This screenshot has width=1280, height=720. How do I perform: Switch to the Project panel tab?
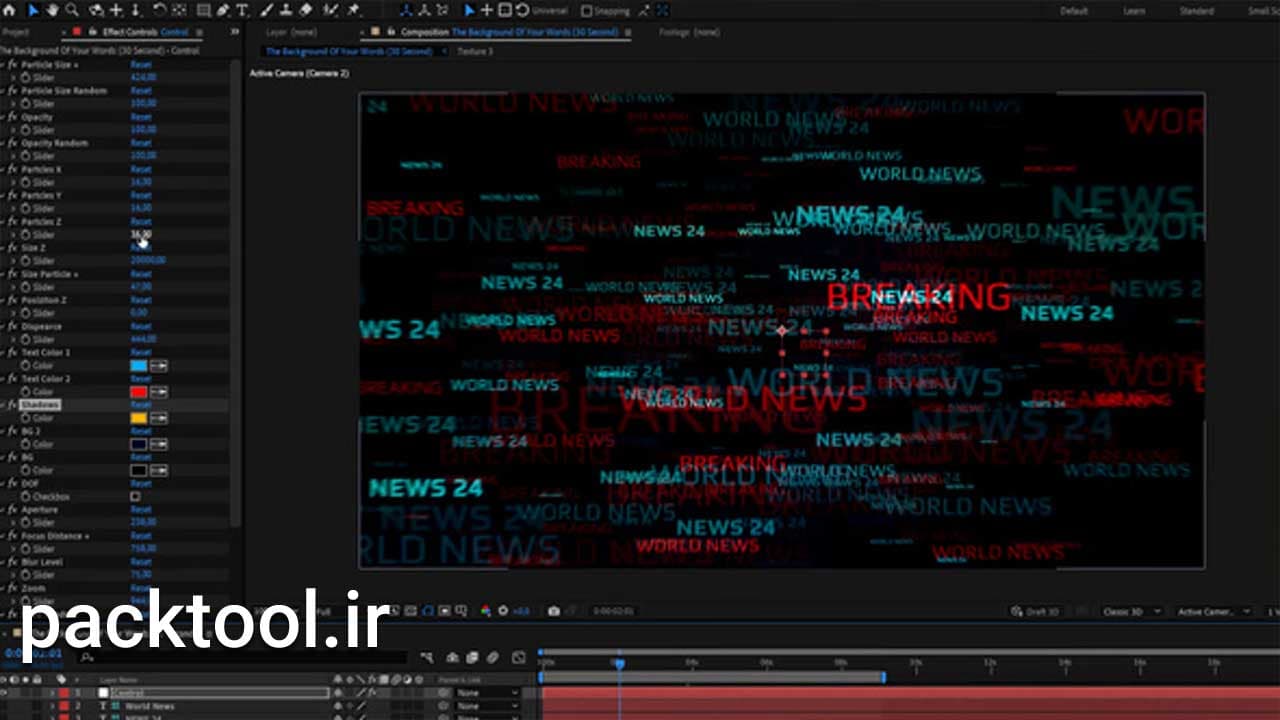(x=16, y=32)
